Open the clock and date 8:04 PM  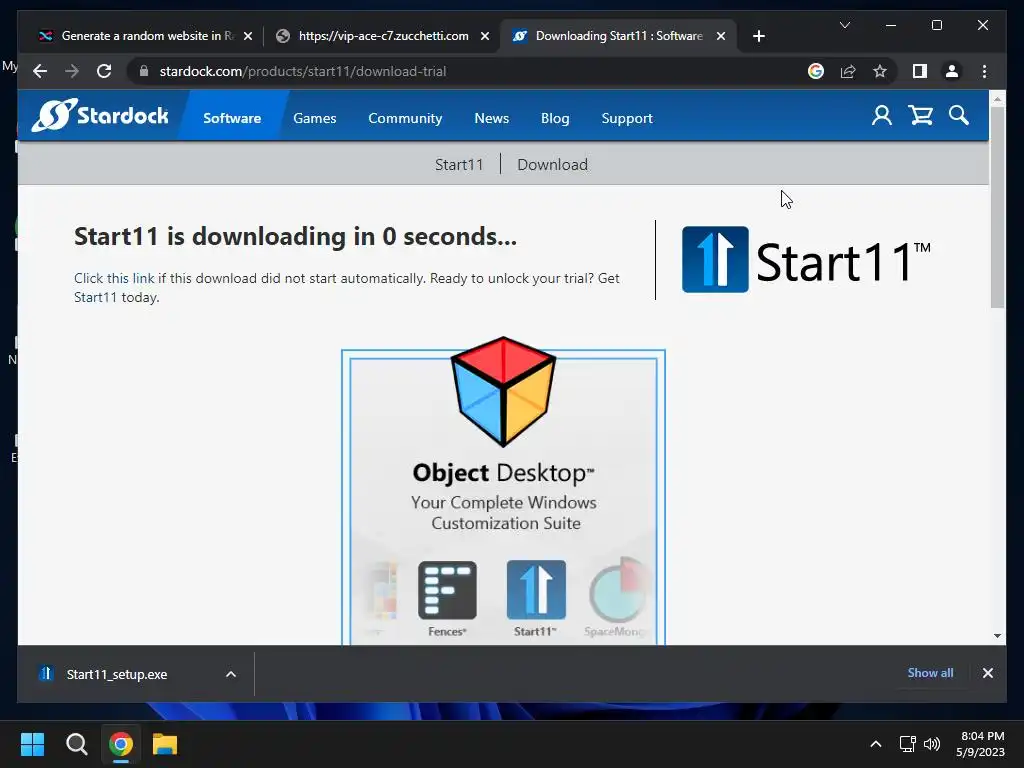[981, 744]
